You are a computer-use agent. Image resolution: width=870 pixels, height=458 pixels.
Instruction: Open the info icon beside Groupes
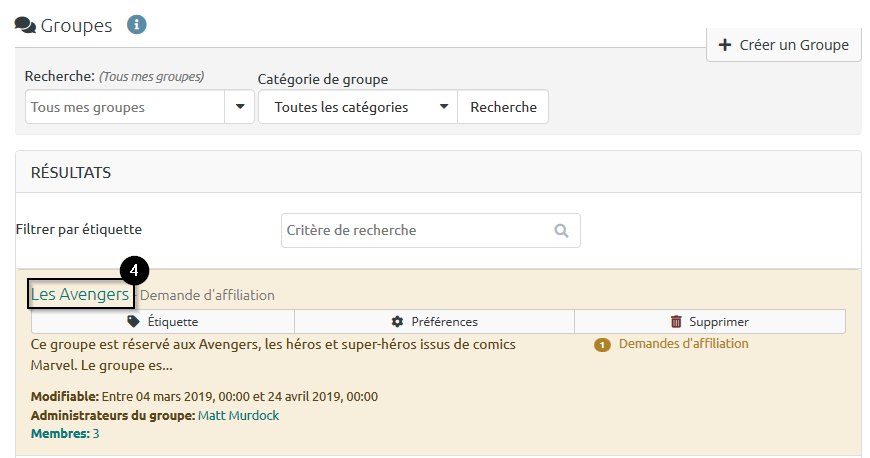click(137, 24)
